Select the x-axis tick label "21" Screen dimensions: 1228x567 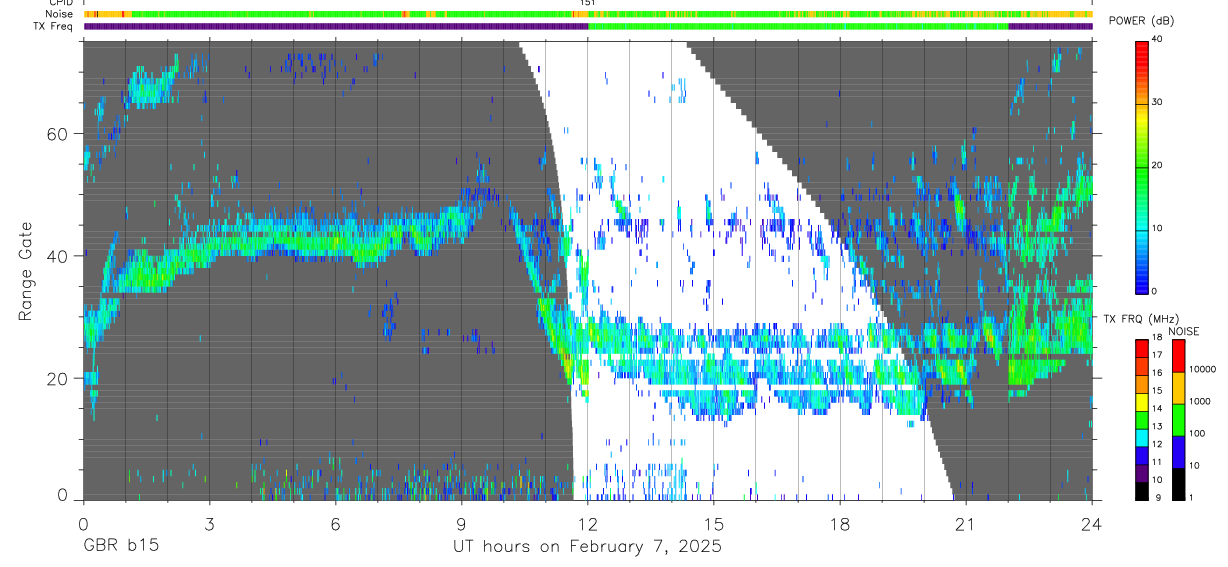[966, 524]
